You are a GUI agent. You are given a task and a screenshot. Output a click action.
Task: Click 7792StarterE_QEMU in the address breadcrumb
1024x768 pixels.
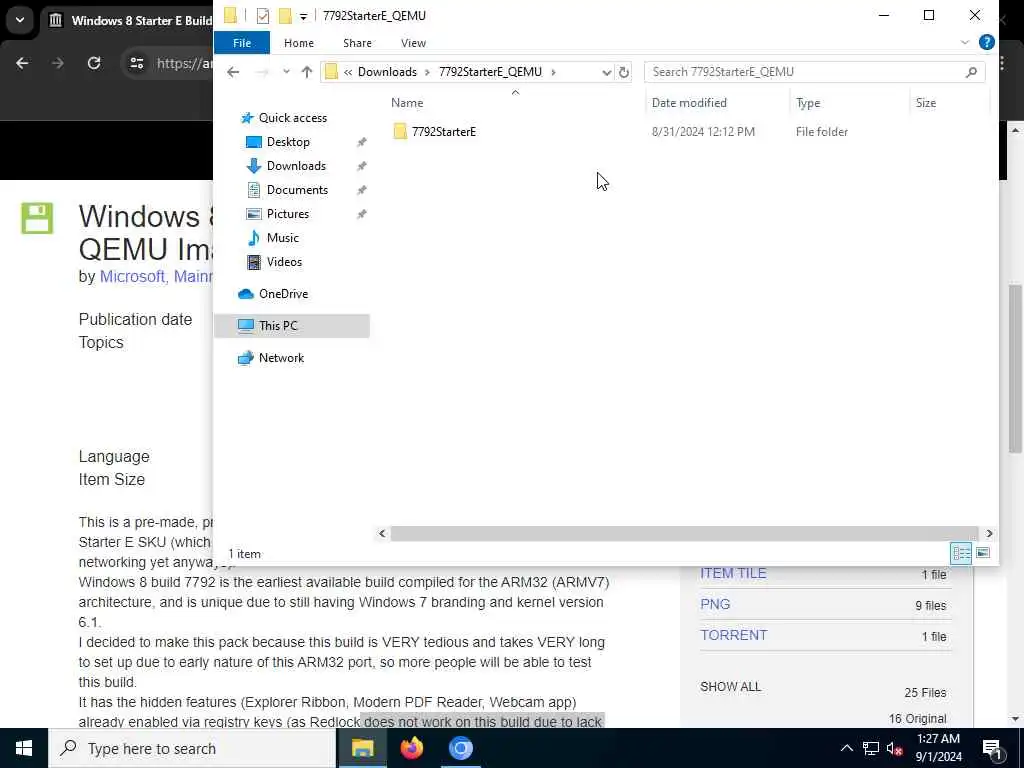pyautogui.click(x=490, y=72)
